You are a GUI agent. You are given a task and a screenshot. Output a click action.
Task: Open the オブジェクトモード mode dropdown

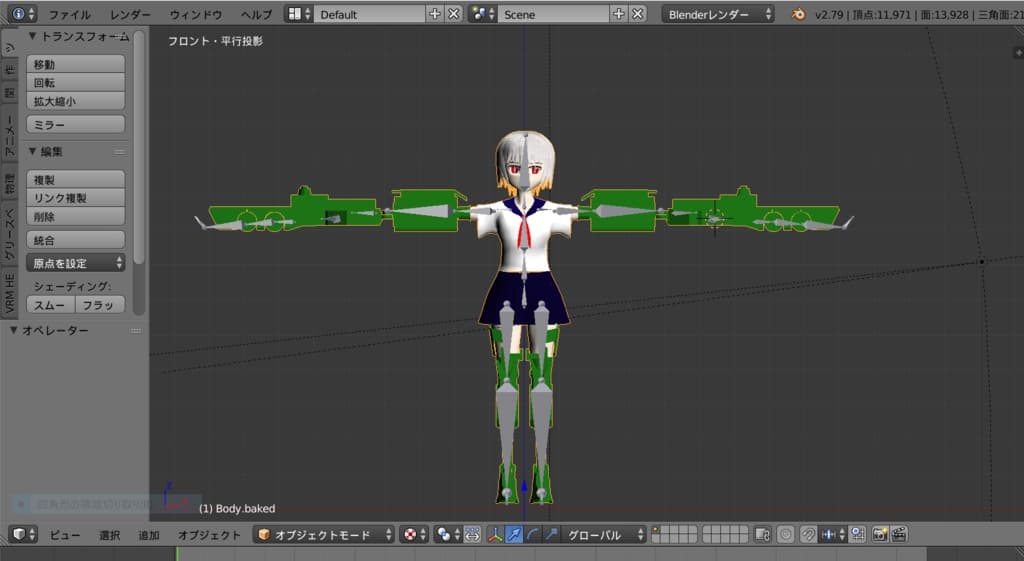click(325, 535)
